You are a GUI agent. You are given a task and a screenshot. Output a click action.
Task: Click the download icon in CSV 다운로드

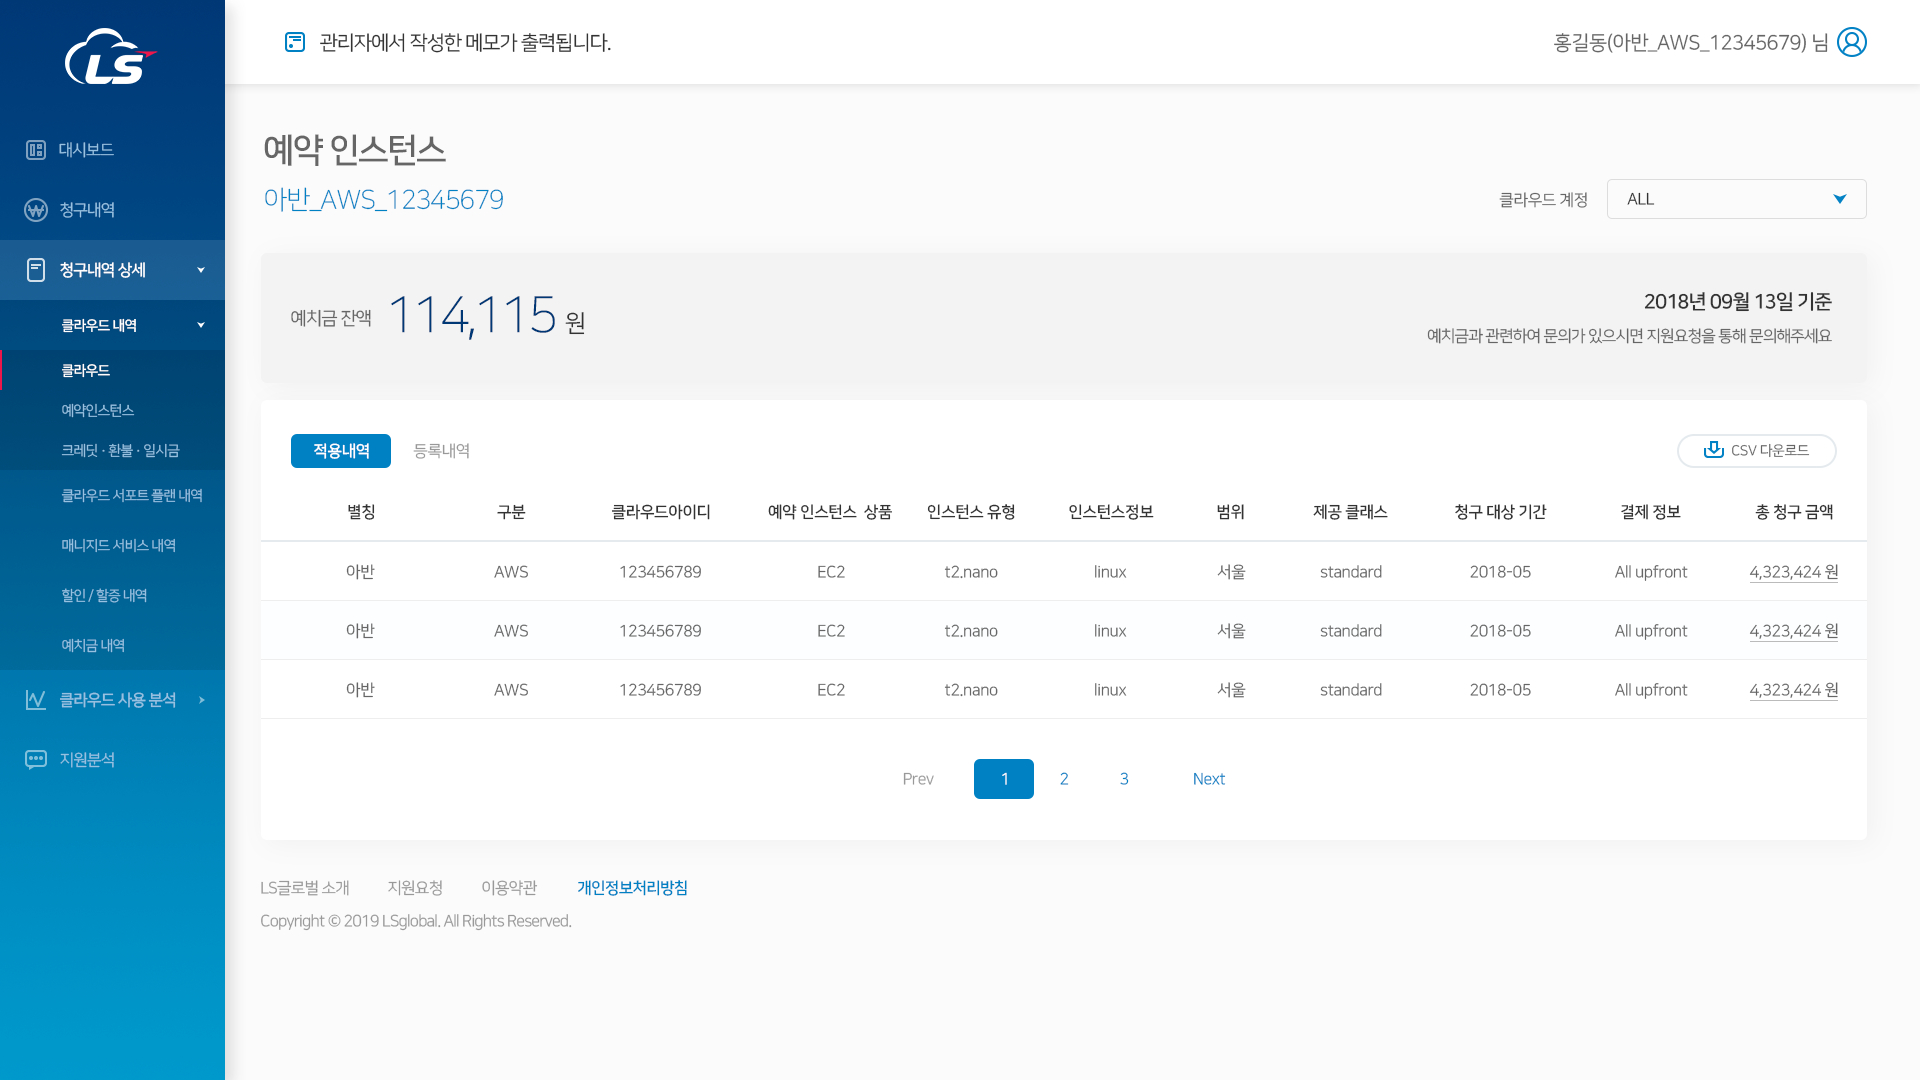pyautogui.click(x=1713, y=450)
